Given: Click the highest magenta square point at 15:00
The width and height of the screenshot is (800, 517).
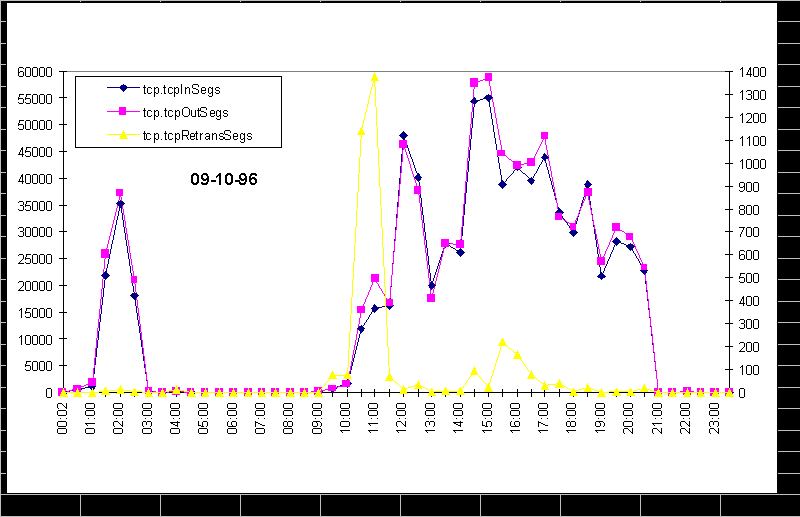Looking at the screenshot, I should pos(488,77).
